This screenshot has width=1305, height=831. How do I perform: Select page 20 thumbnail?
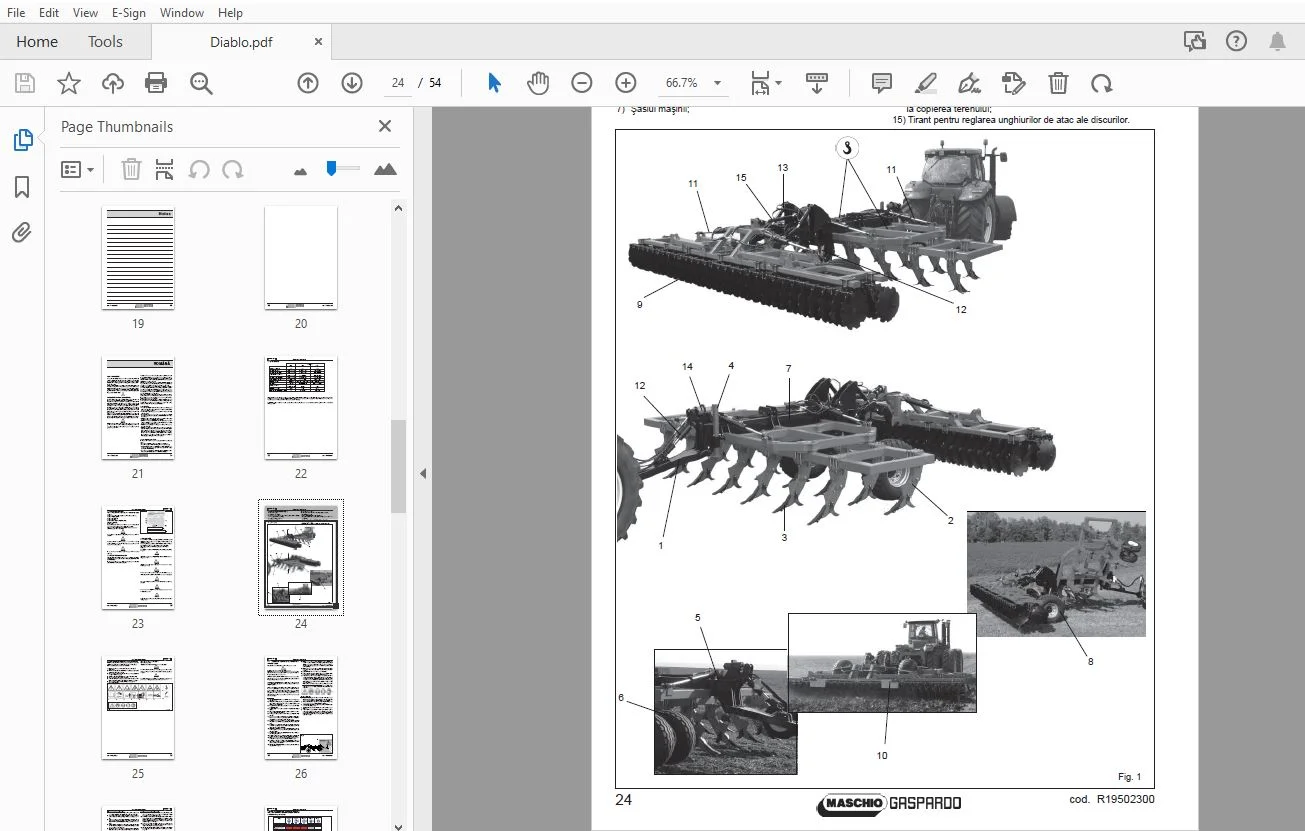point(301,258)
